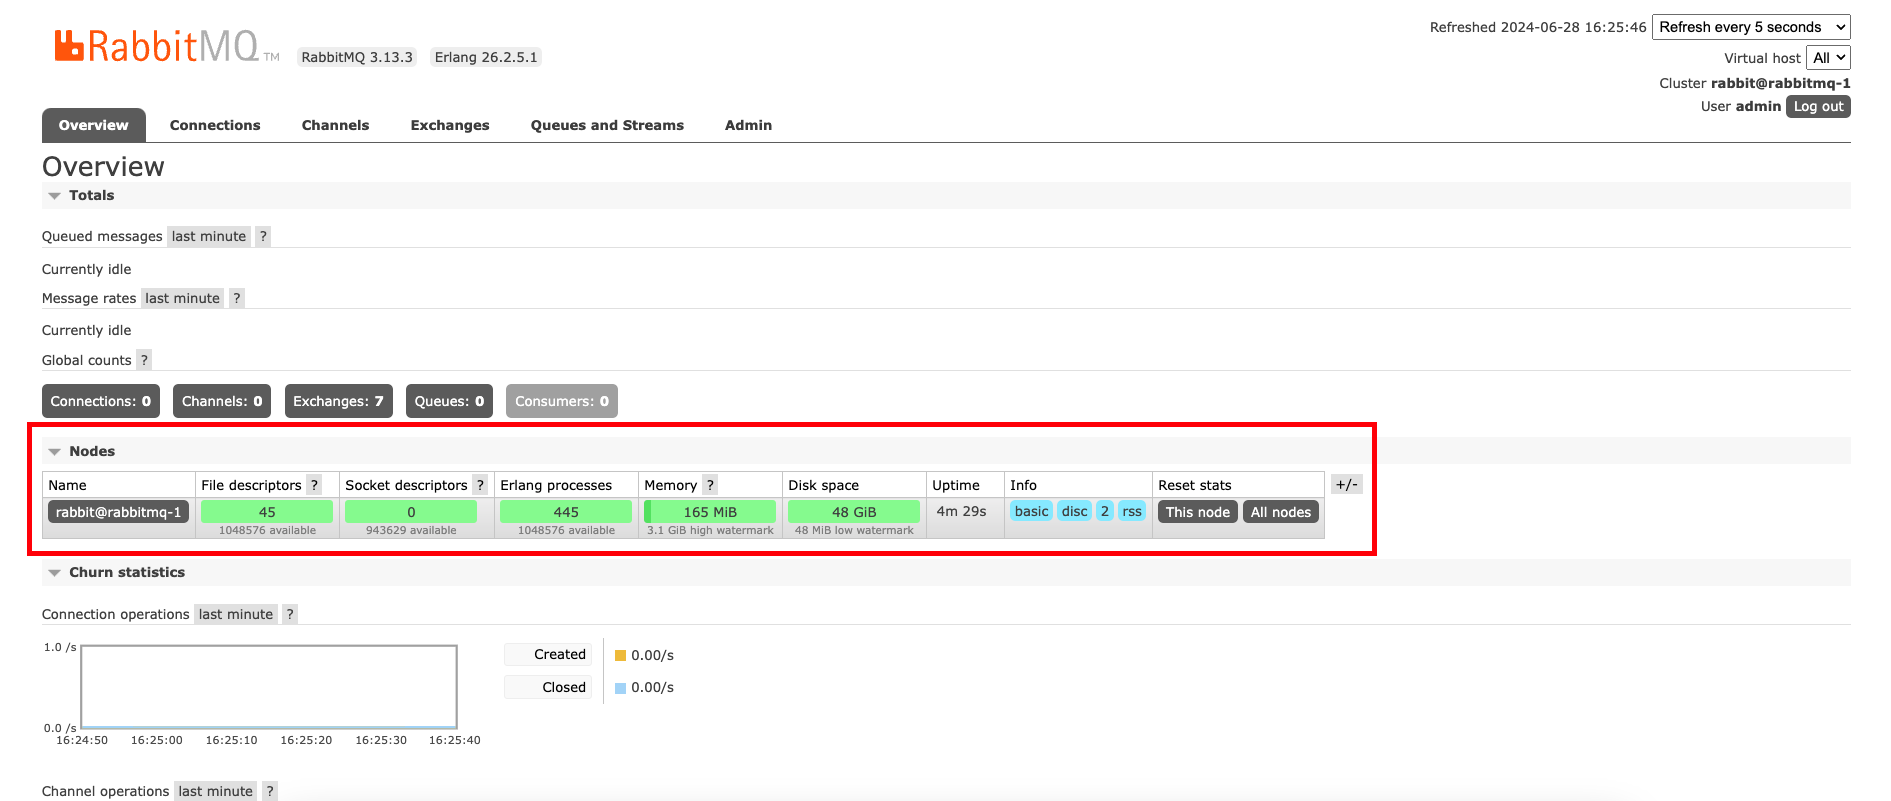Image resolution: width=1891 pixels, height=801 pixels.
Task: Click the Erlang 26.2.5.1 version label
Action: [486, 57]
